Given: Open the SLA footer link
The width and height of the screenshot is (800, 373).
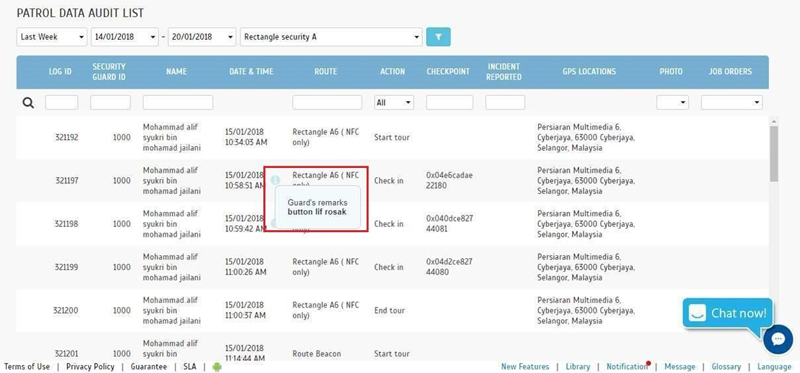Looking at the screenshot, I should [189, 367].
